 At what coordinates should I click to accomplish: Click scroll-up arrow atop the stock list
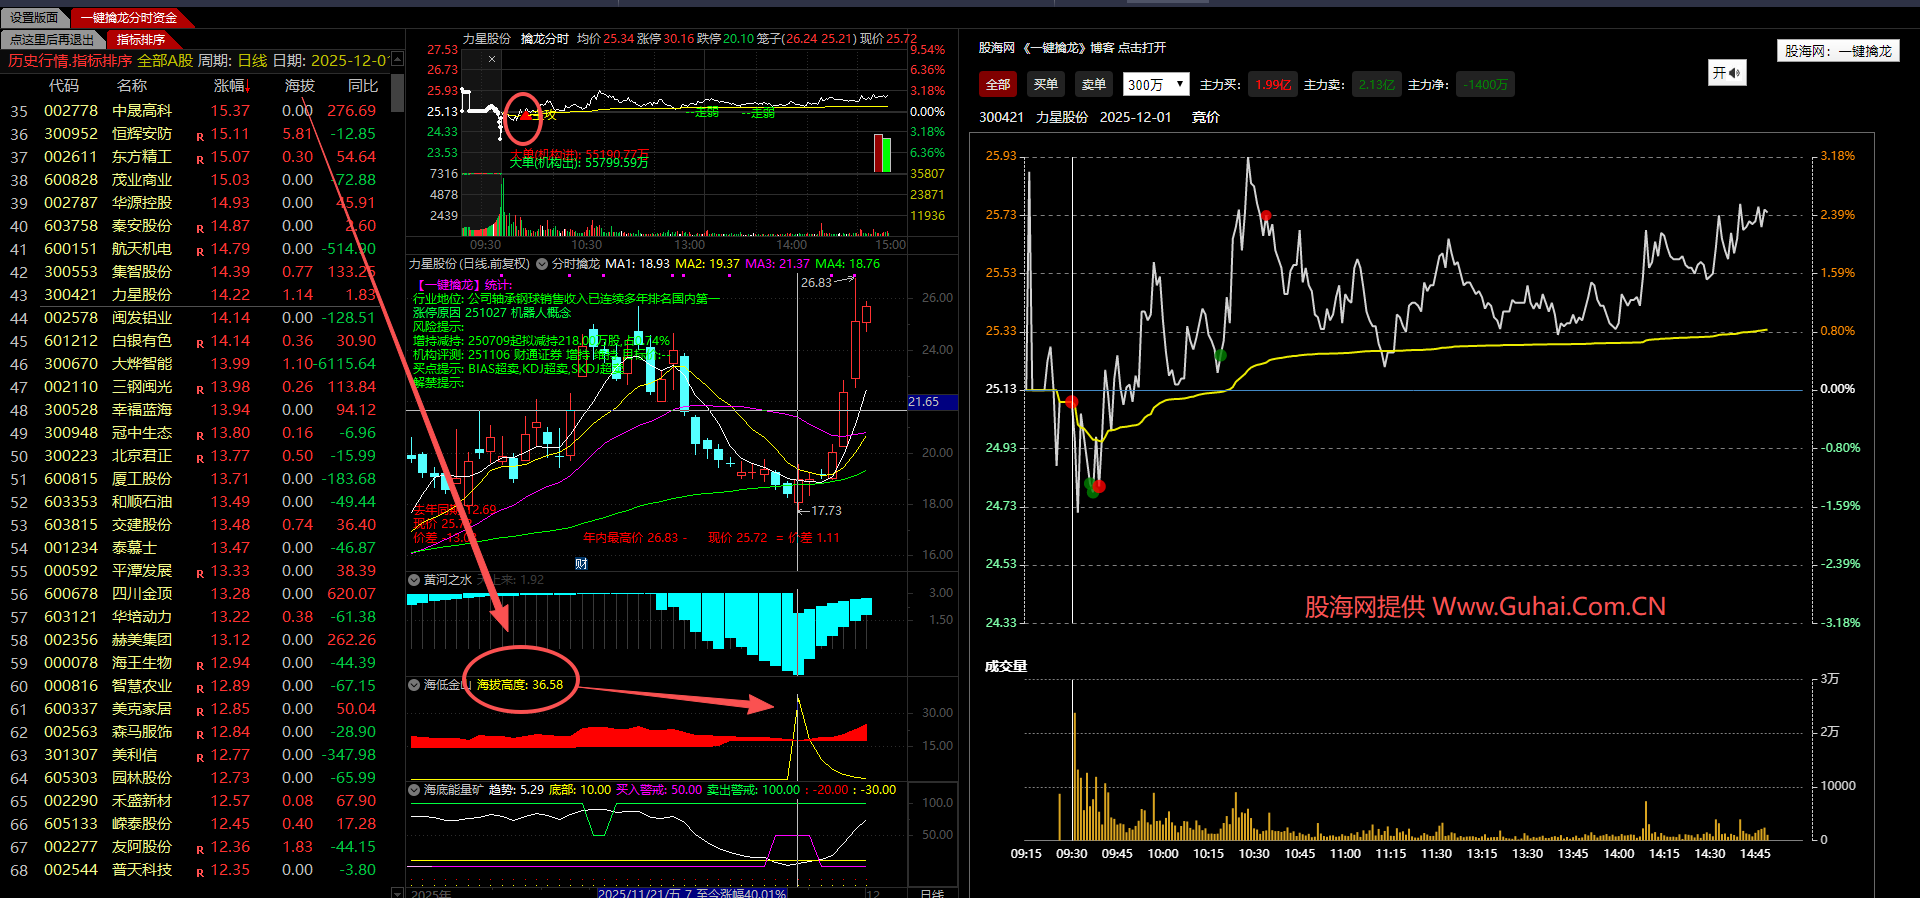coord(397,60)
